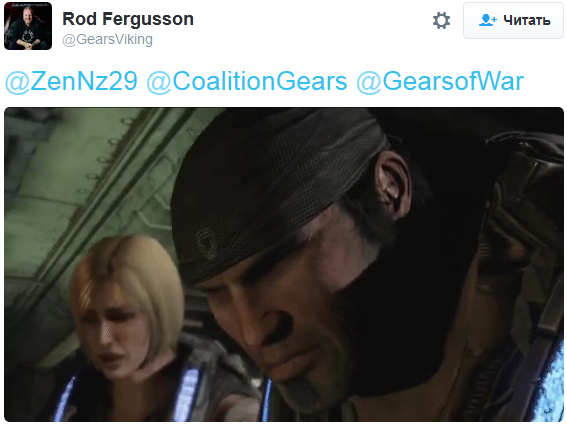Play the embedded GIF in the tweet
The height and width of the screenshot is (426, 567).
point(284,264)
